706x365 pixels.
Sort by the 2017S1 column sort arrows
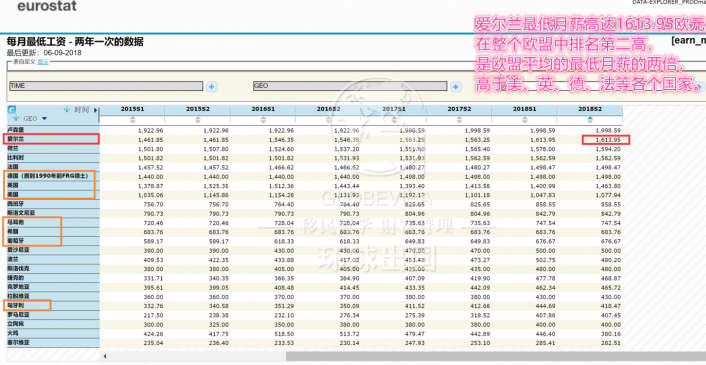(x=394, y=119)
